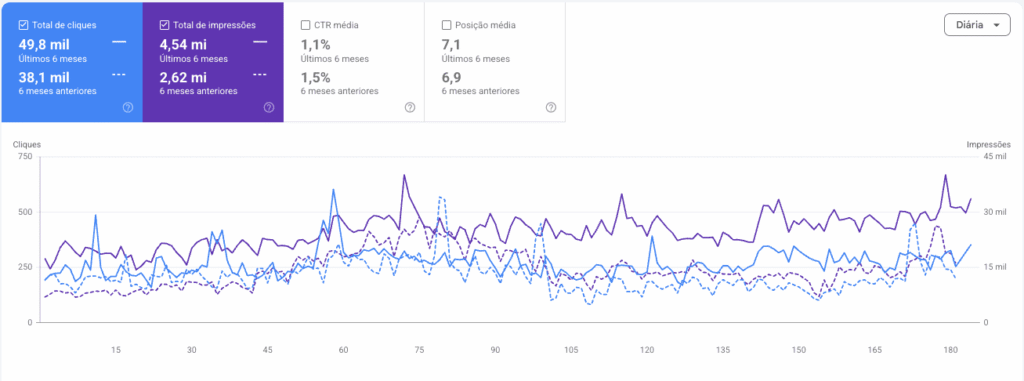Click the 38,1 mil previous clicks value
The width and height of the screenshot is (1024, 381).
click(x=44, y=78)
